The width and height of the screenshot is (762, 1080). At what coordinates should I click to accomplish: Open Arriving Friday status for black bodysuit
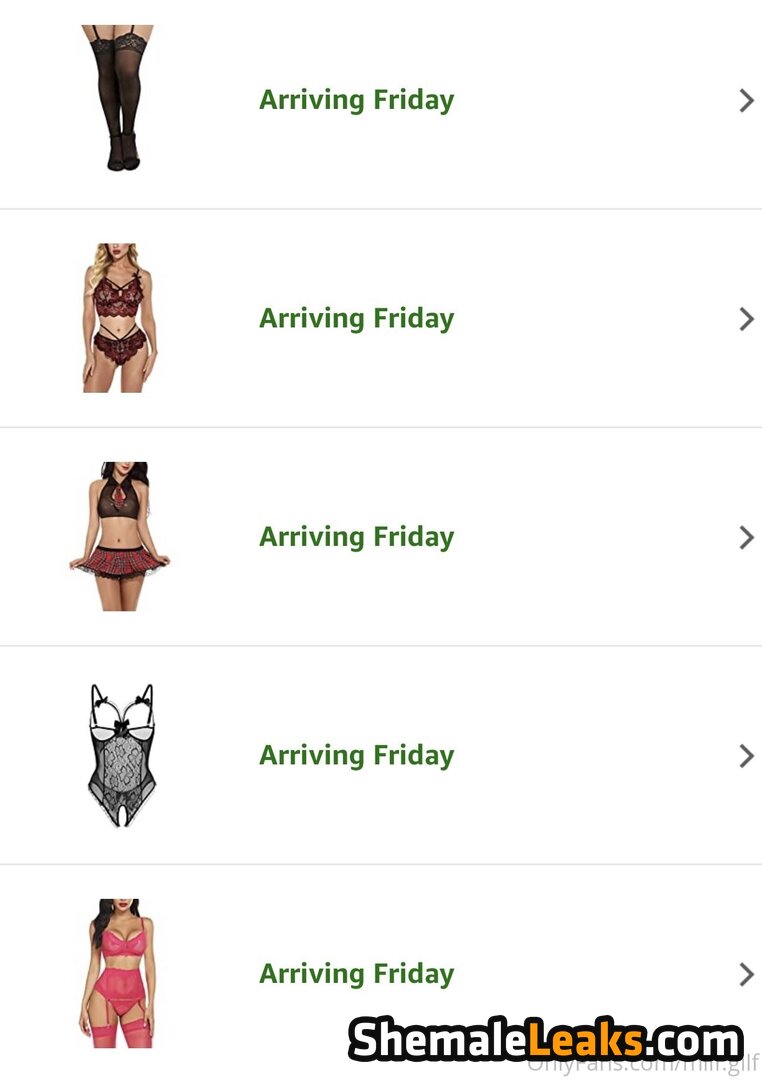[x=356, y=756]
